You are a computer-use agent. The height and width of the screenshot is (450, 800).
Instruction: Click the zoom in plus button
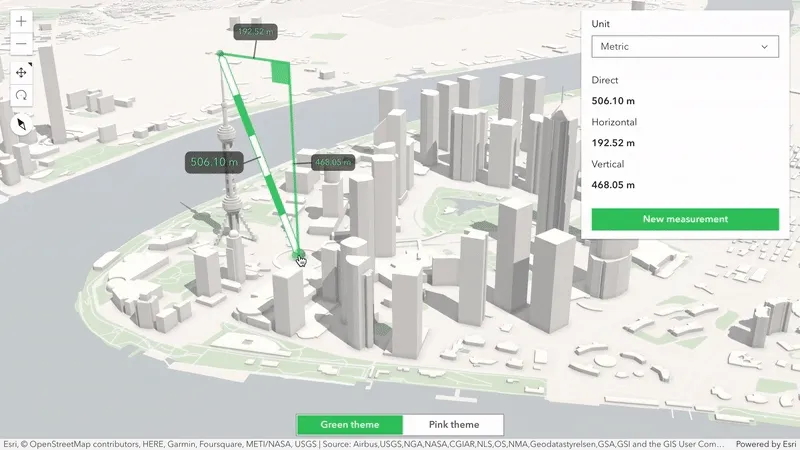pyautogui.click(x=21, y=21)
